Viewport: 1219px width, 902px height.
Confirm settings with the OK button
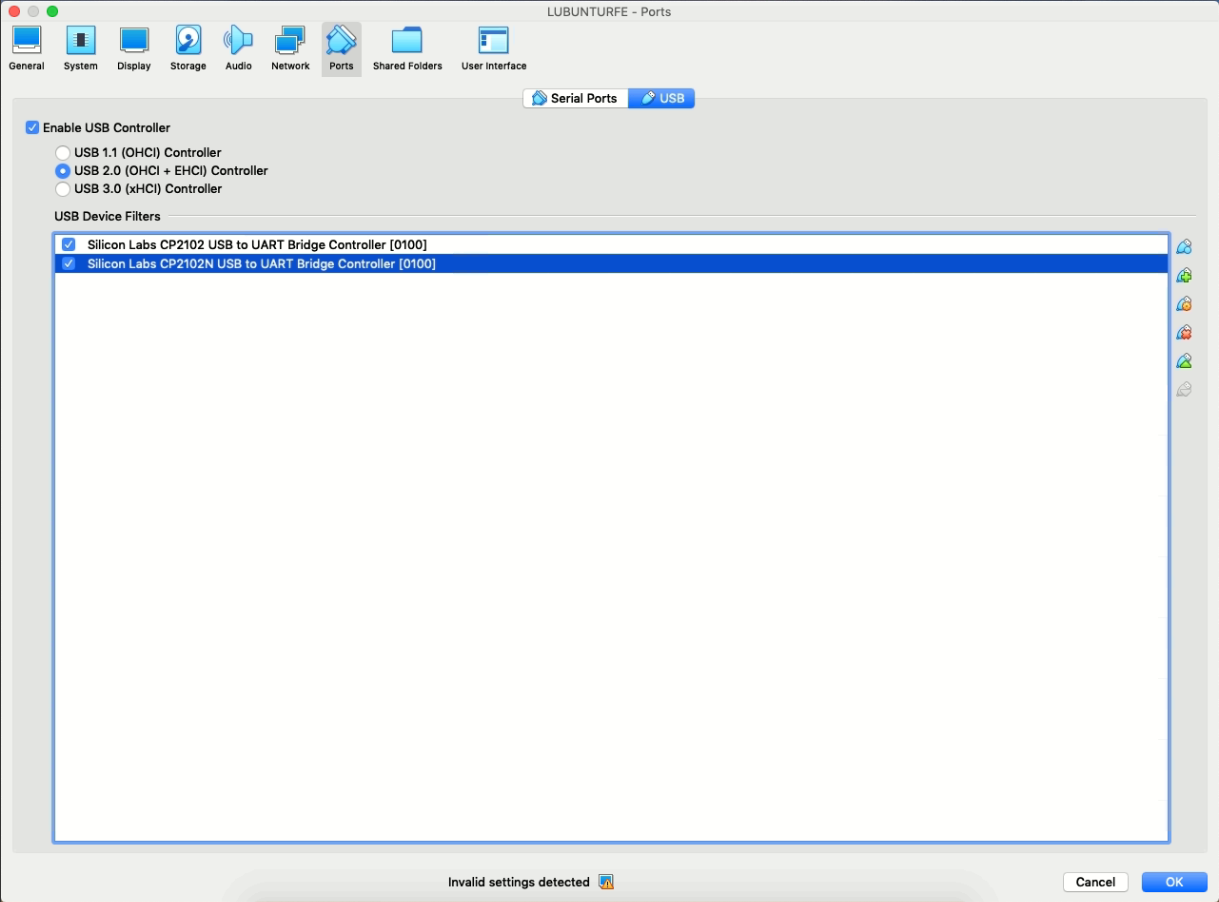1174,882
